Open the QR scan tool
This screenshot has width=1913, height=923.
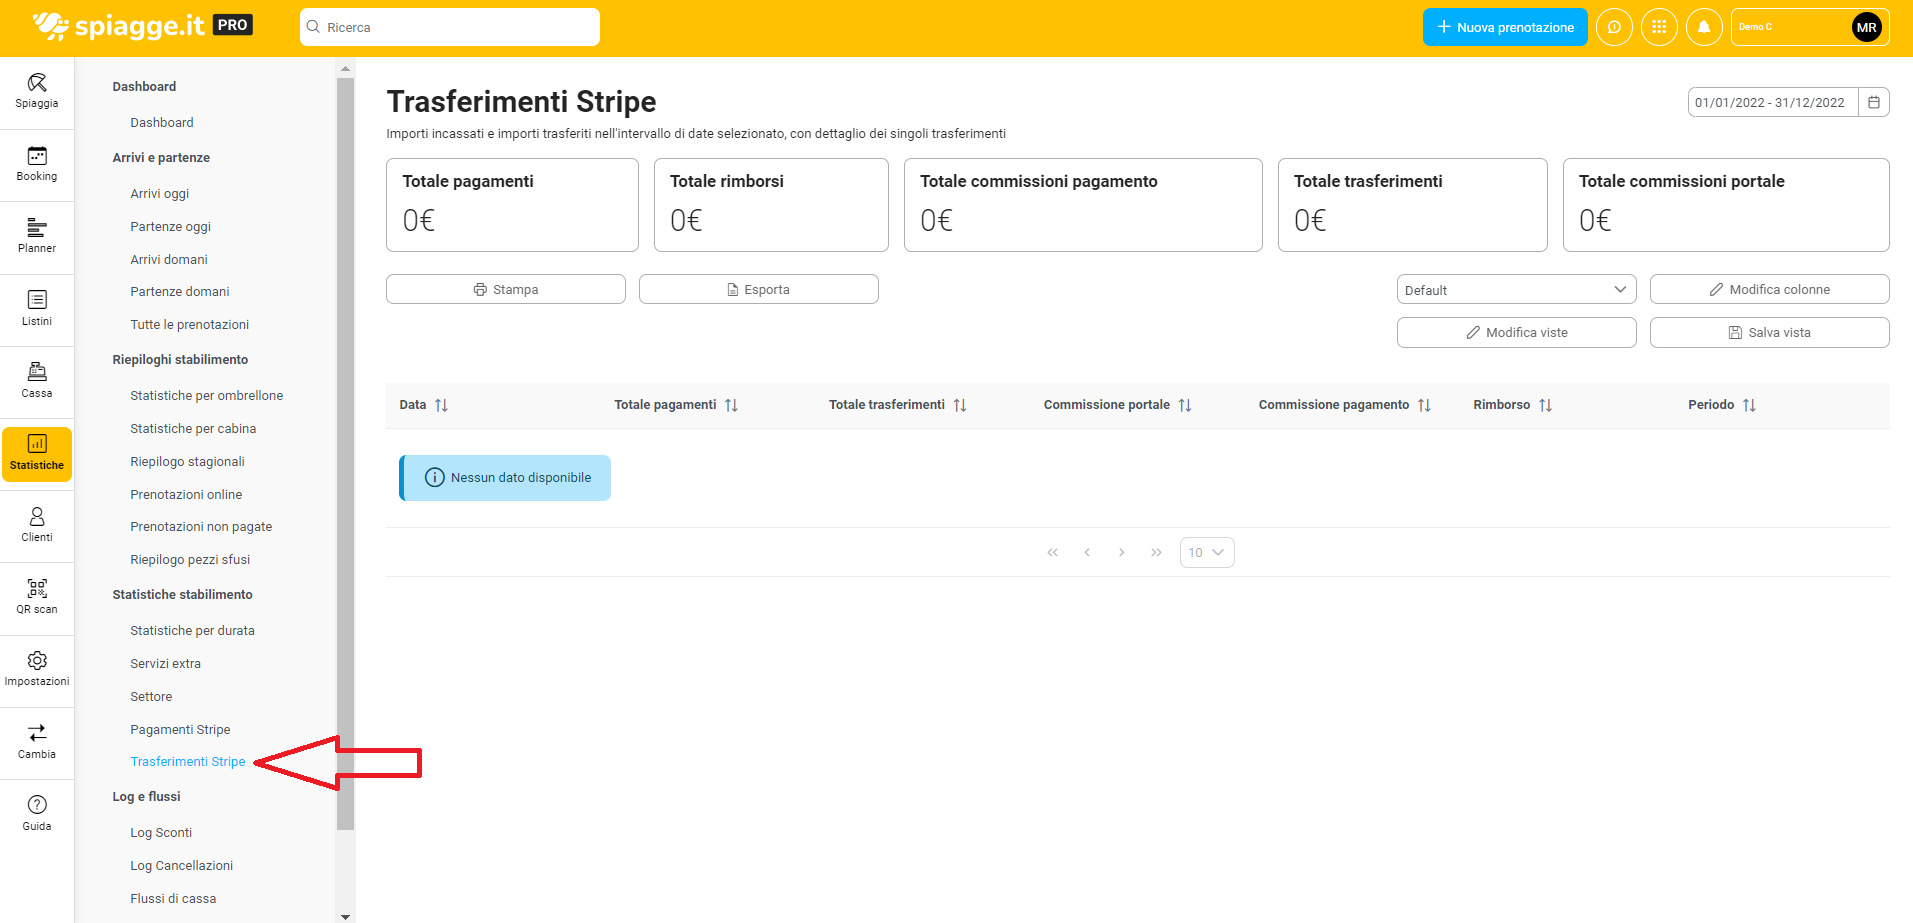pos(37,597)
